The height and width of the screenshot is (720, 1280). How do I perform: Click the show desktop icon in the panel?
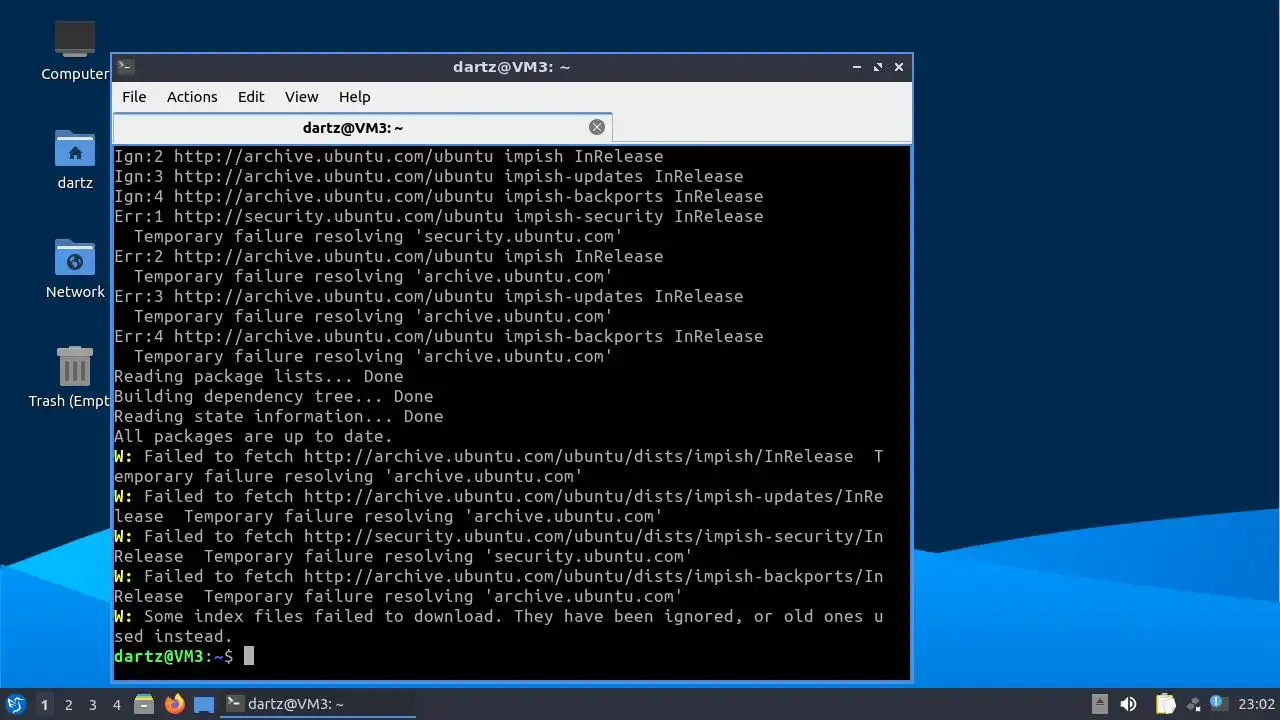click(204, 704)
